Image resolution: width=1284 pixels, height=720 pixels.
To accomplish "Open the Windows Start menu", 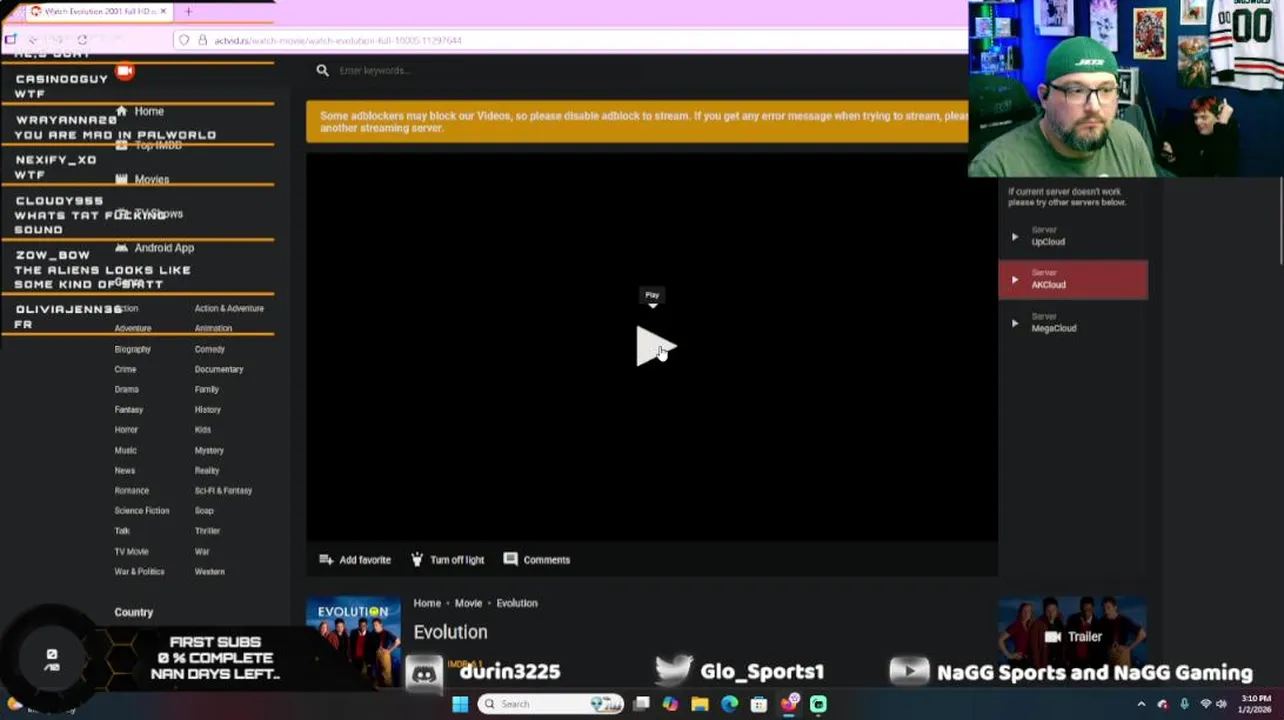I will 460,704.
